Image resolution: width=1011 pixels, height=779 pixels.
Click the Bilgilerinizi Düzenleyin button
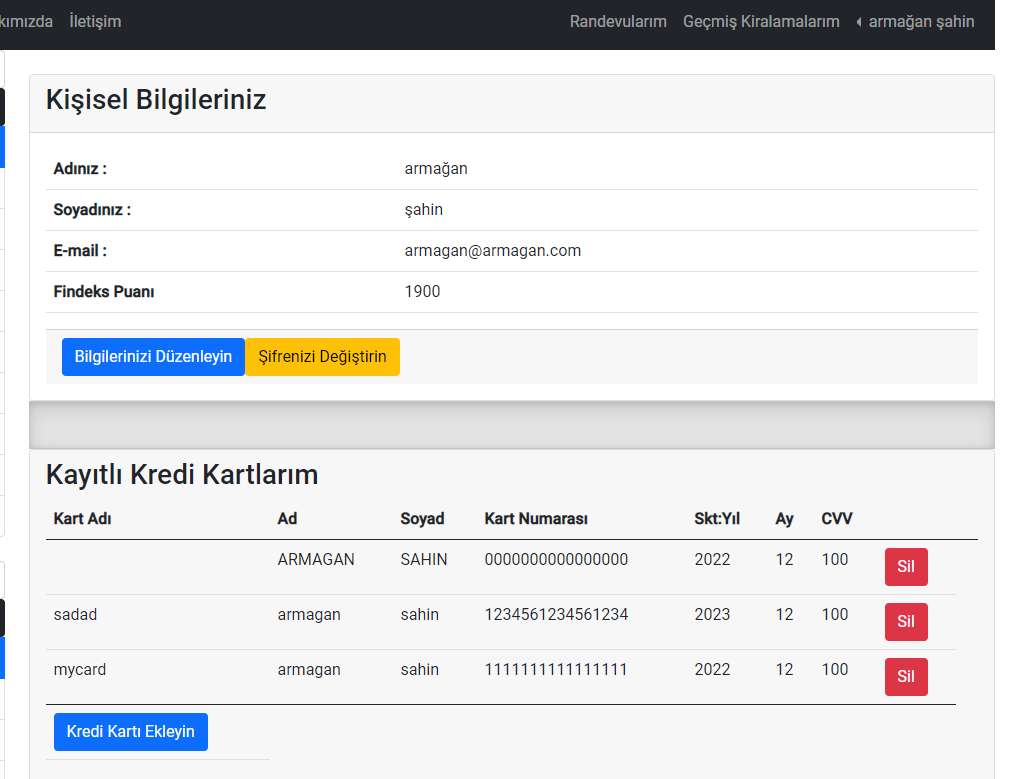[152, 356]
